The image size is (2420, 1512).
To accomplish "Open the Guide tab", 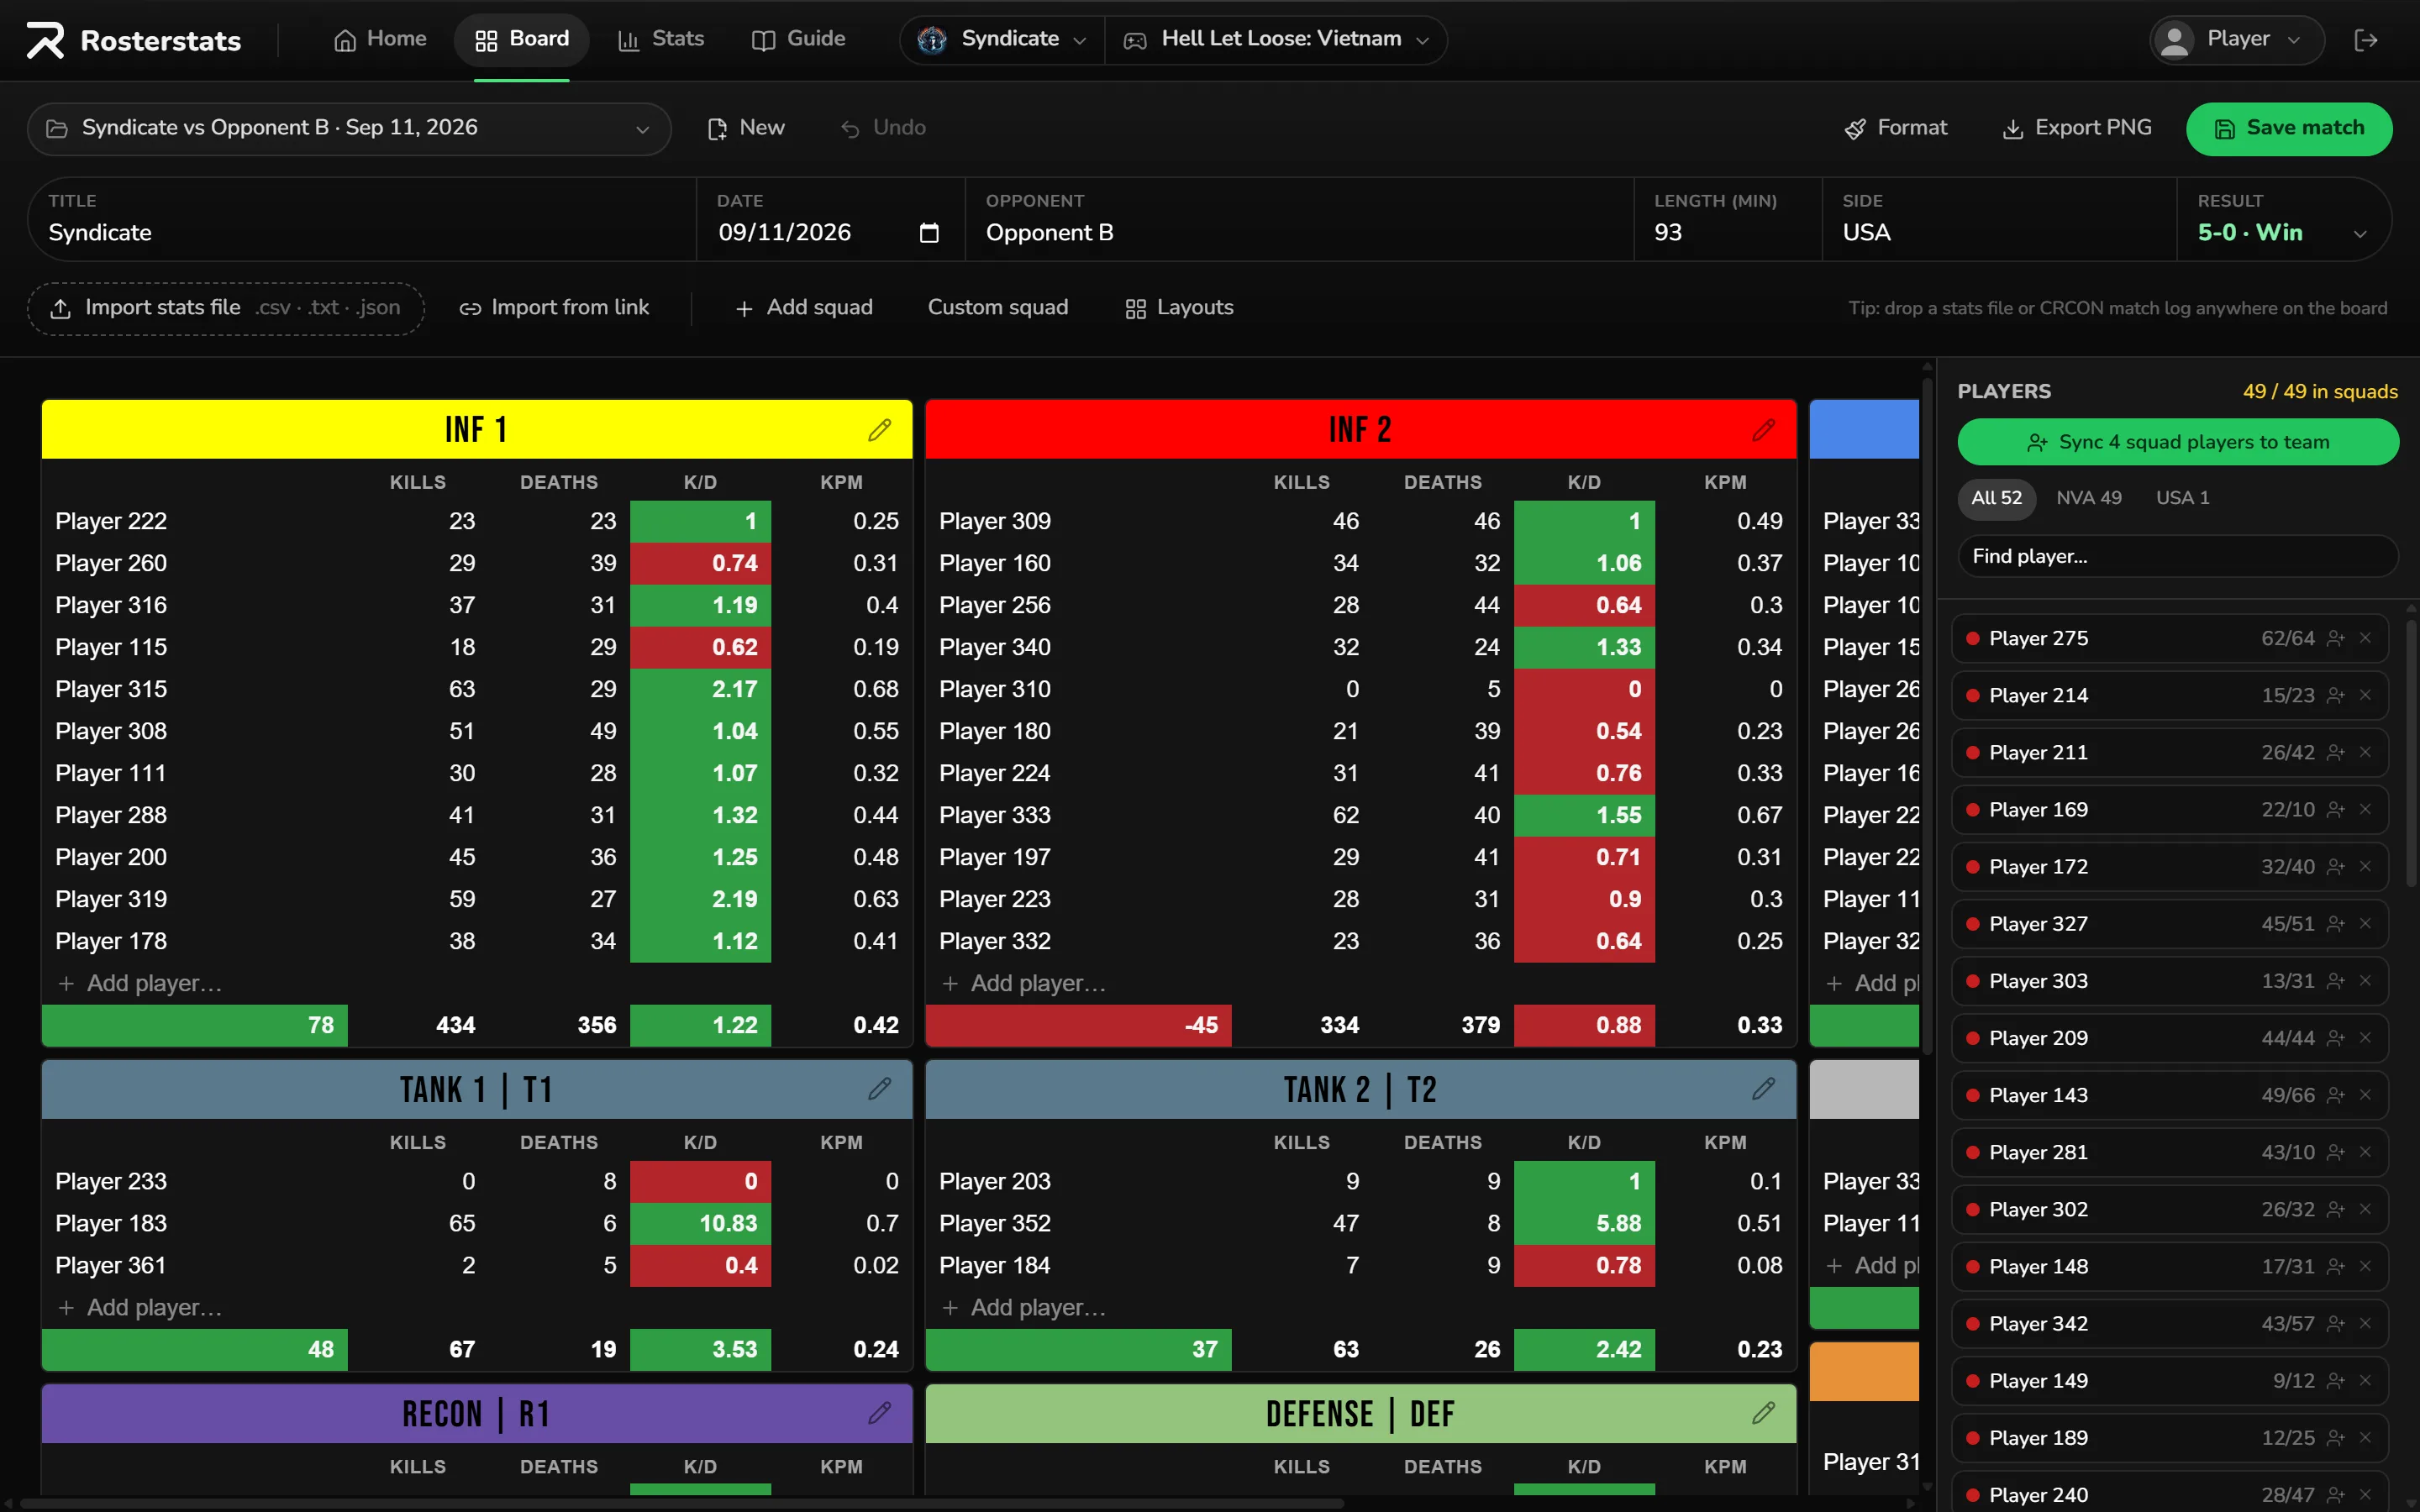I will [x=798, y=40].
